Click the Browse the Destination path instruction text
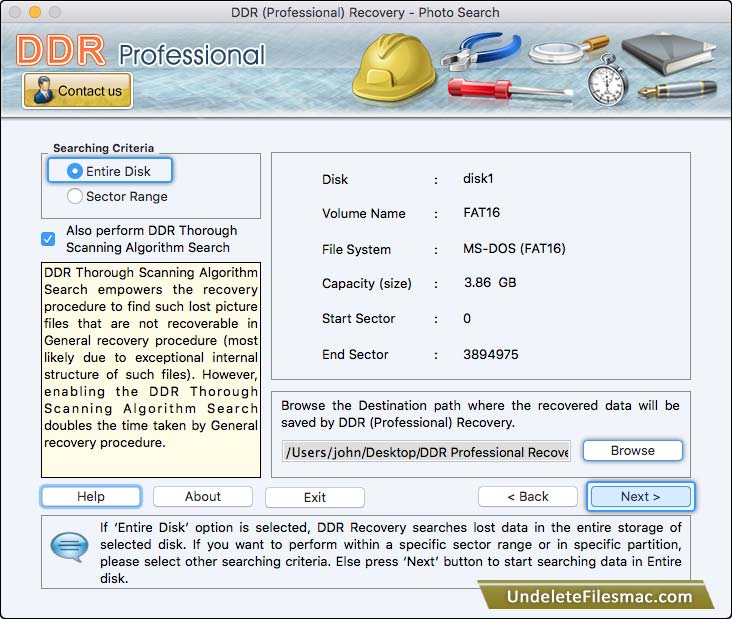732x619 pixels. tap(480, 414)
